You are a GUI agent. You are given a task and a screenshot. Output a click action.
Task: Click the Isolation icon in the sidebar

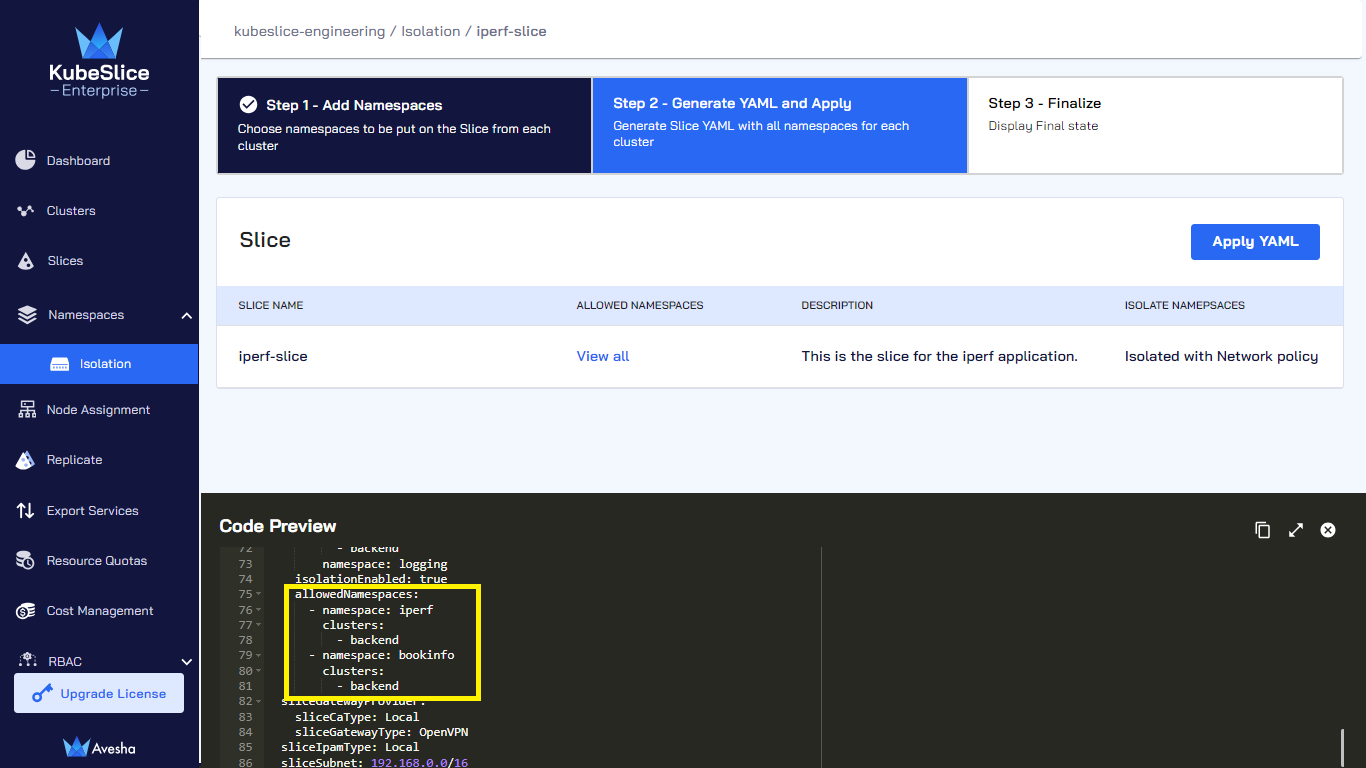tap(60, 364)
